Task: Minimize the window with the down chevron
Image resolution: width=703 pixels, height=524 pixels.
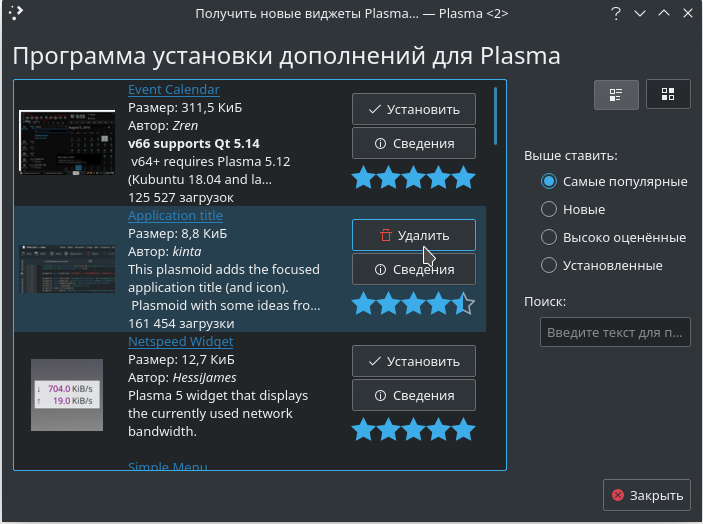Action: tap(640, 13)
